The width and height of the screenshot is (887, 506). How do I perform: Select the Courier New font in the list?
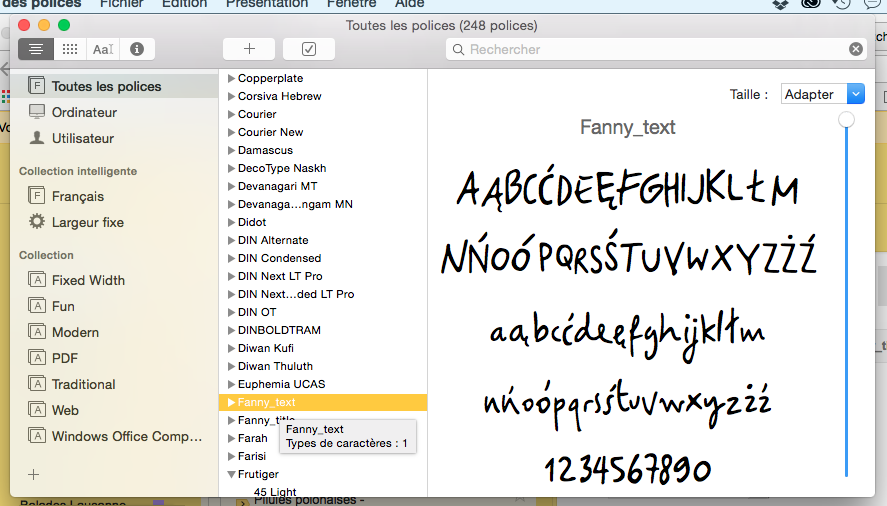270,132
